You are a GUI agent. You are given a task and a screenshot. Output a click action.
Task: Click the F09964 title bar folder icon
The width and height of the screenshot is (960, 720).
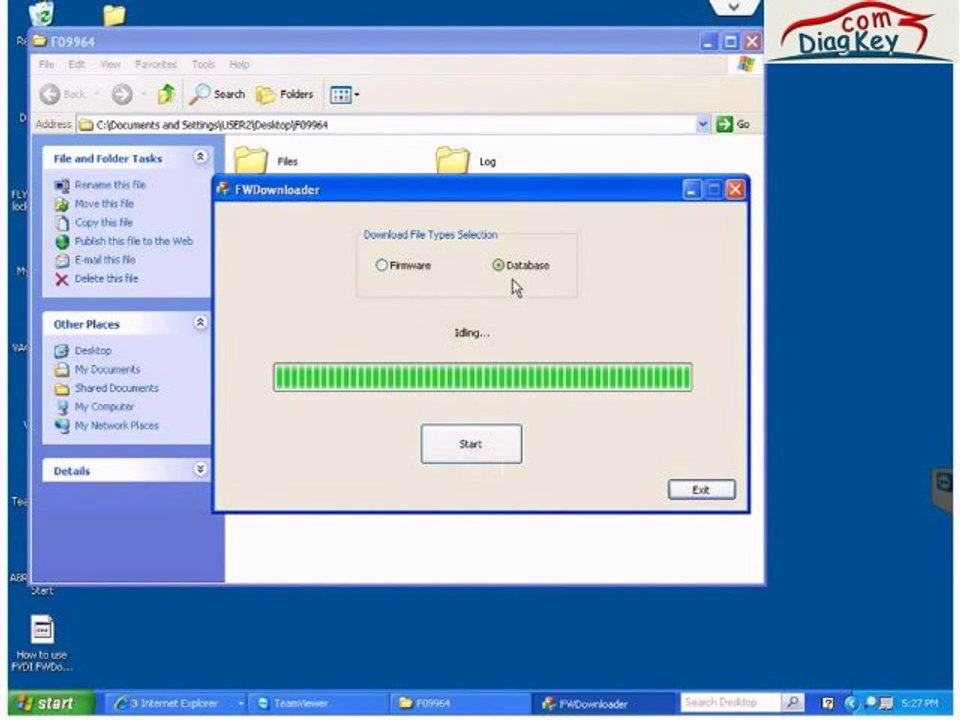pyautogui.click(x=40, y=41)
